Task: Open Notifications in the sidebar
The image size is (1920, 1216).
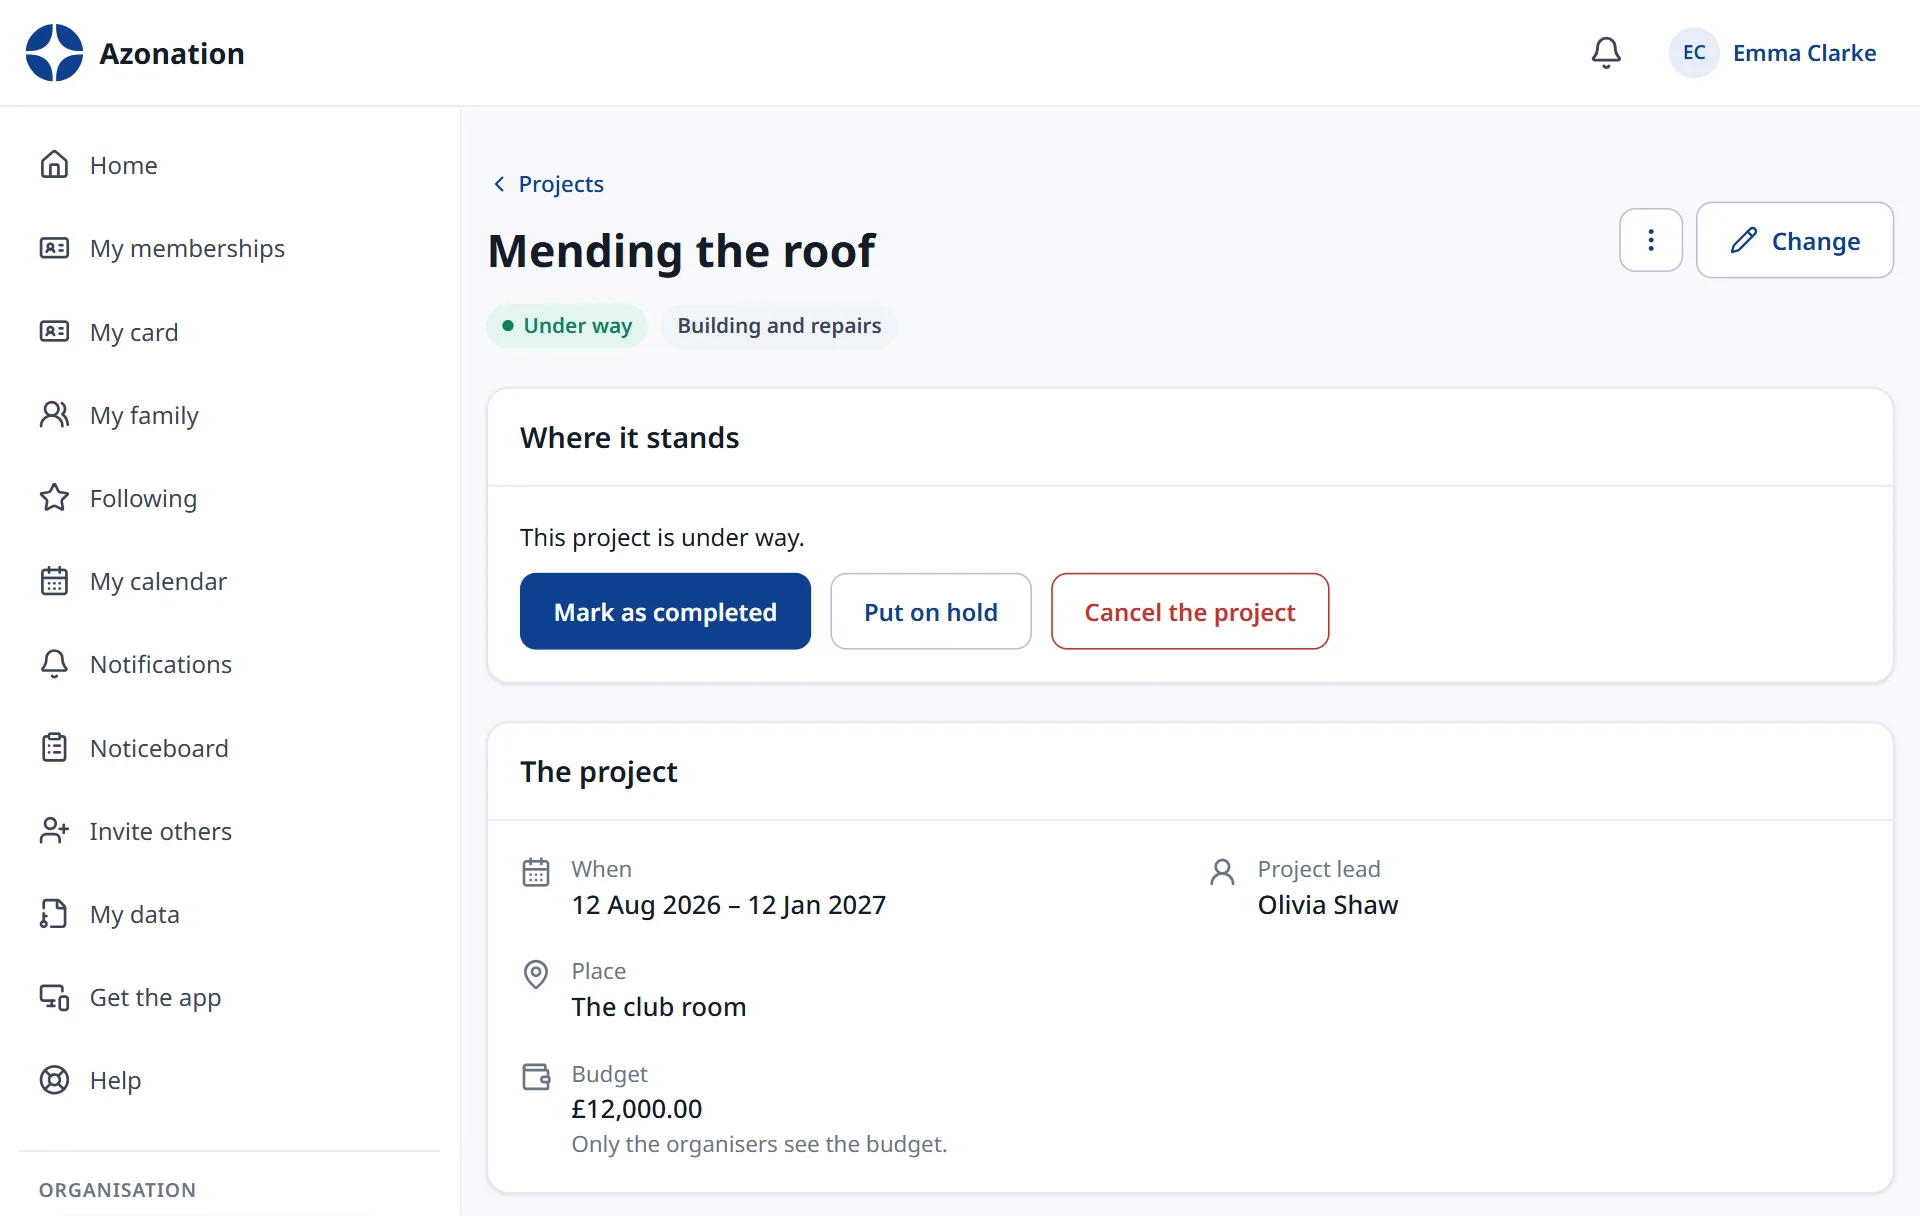Action: [161, 664]
